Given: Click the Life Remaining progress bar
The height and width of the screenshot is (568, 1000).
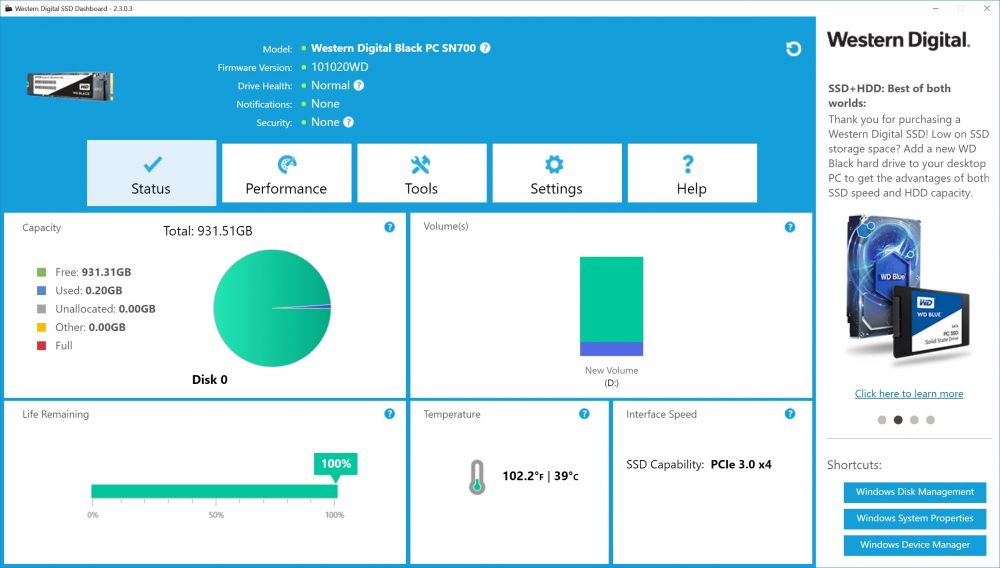Looking at the screenshot, I should tap(214, 491).
